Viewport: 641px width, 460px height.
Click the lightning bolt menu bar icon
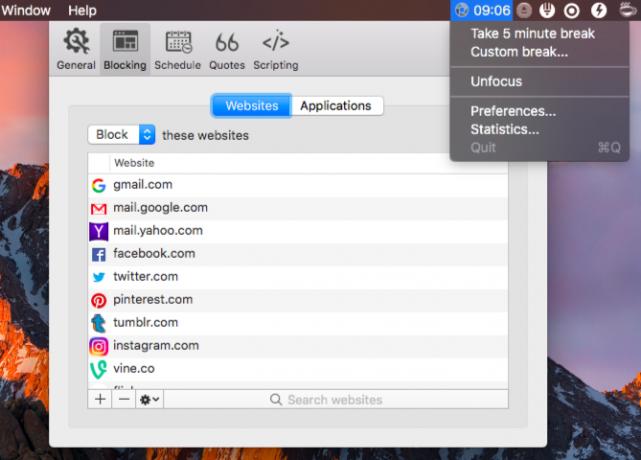click(599, 10)
